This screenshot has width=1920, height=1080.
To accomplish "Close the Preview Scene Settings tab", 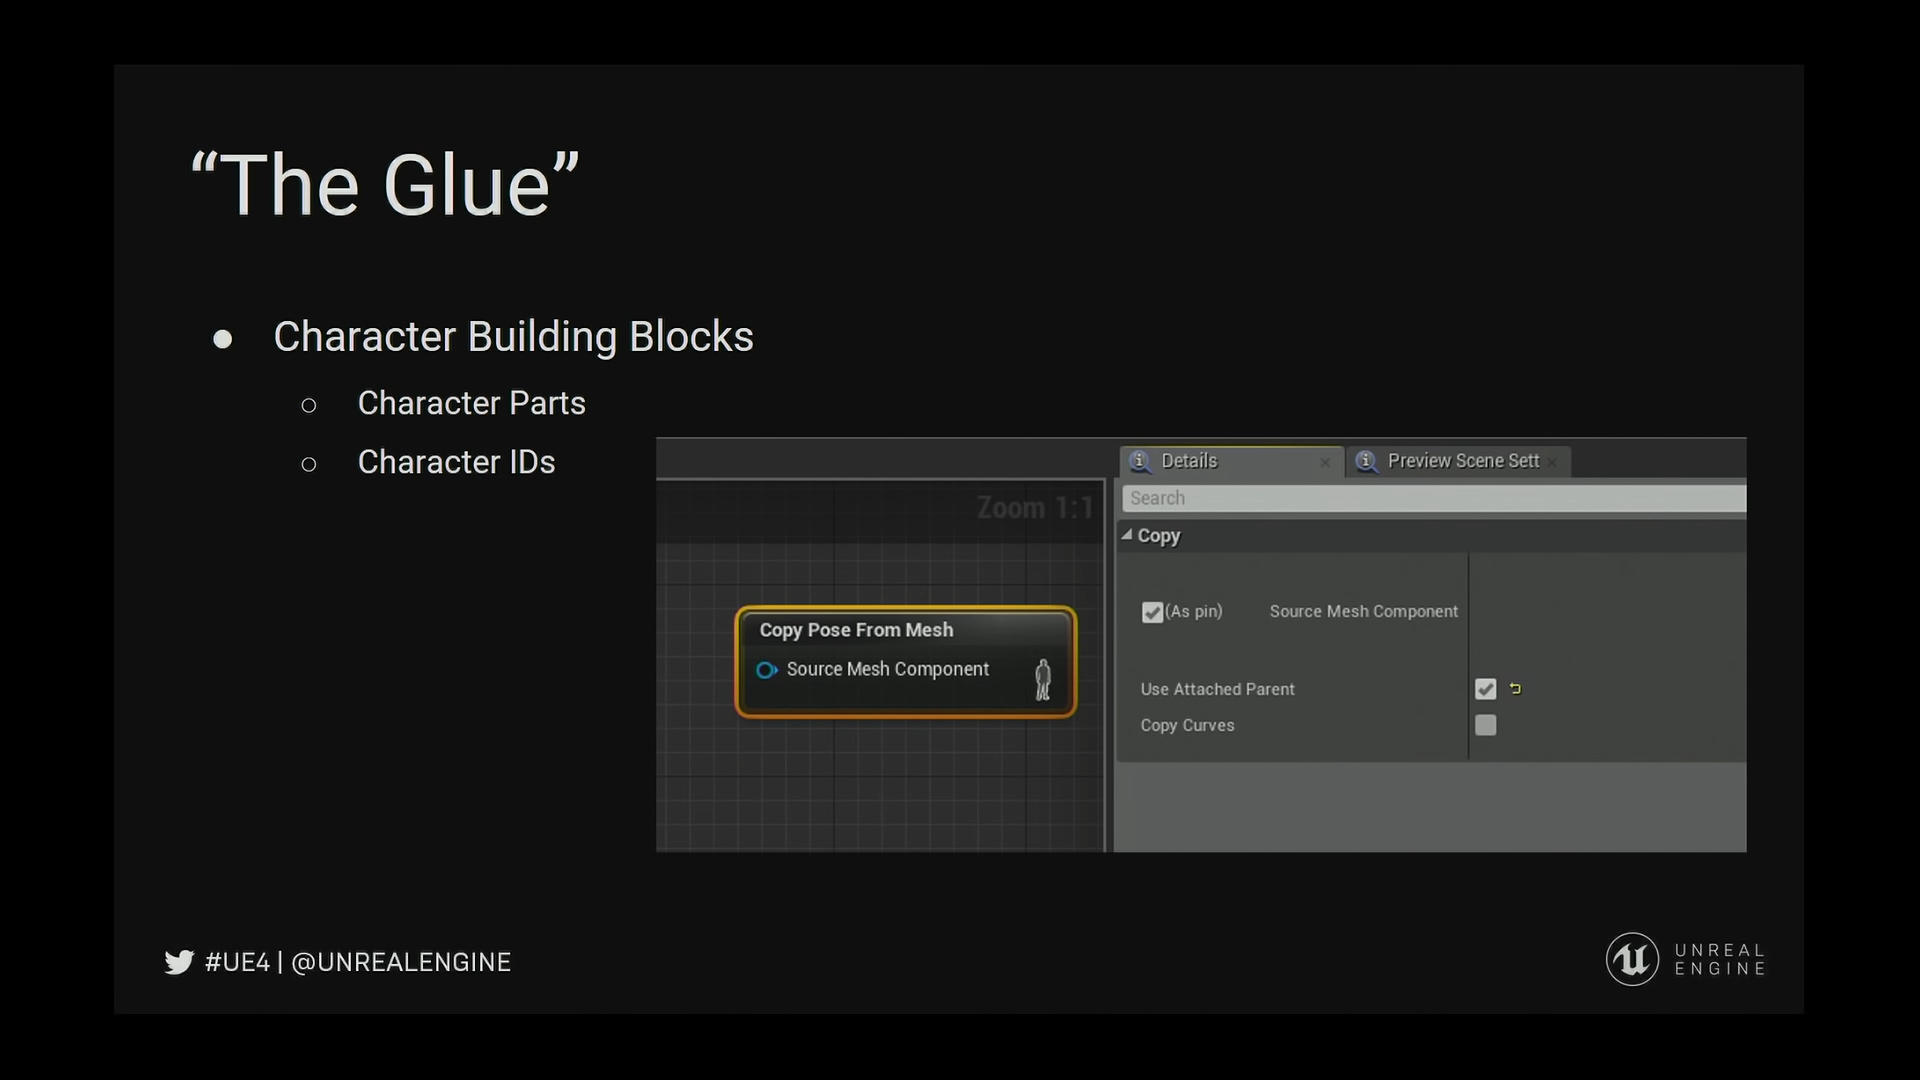I will pyautogui.click(x=1552, y=462).
